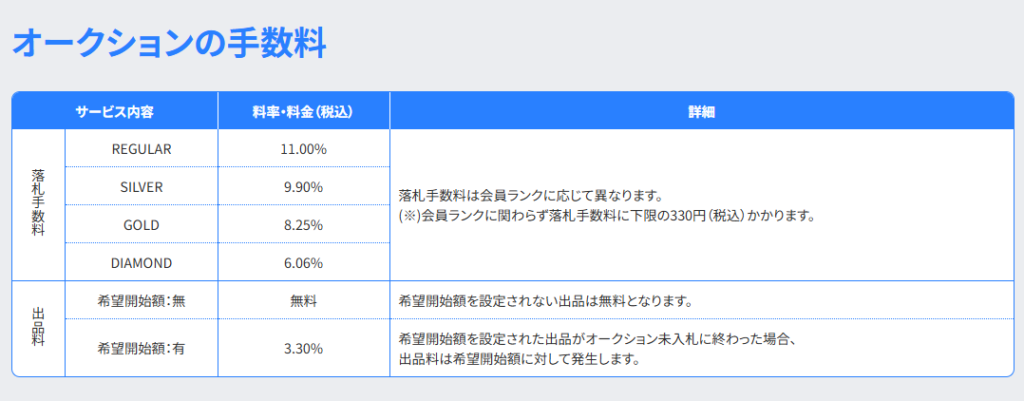
Task: Click the 3.30% listing fee value
Action: [303, 349]
